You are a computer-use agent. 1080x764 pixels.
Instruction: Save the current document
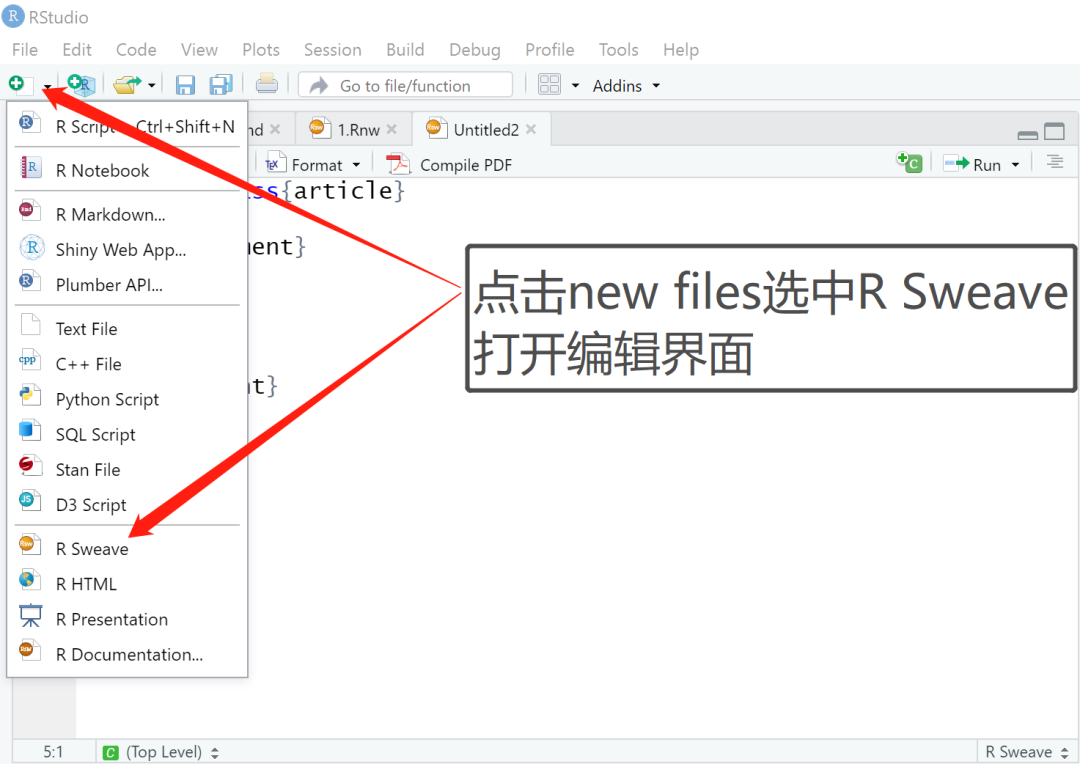[x=185, y=84]
